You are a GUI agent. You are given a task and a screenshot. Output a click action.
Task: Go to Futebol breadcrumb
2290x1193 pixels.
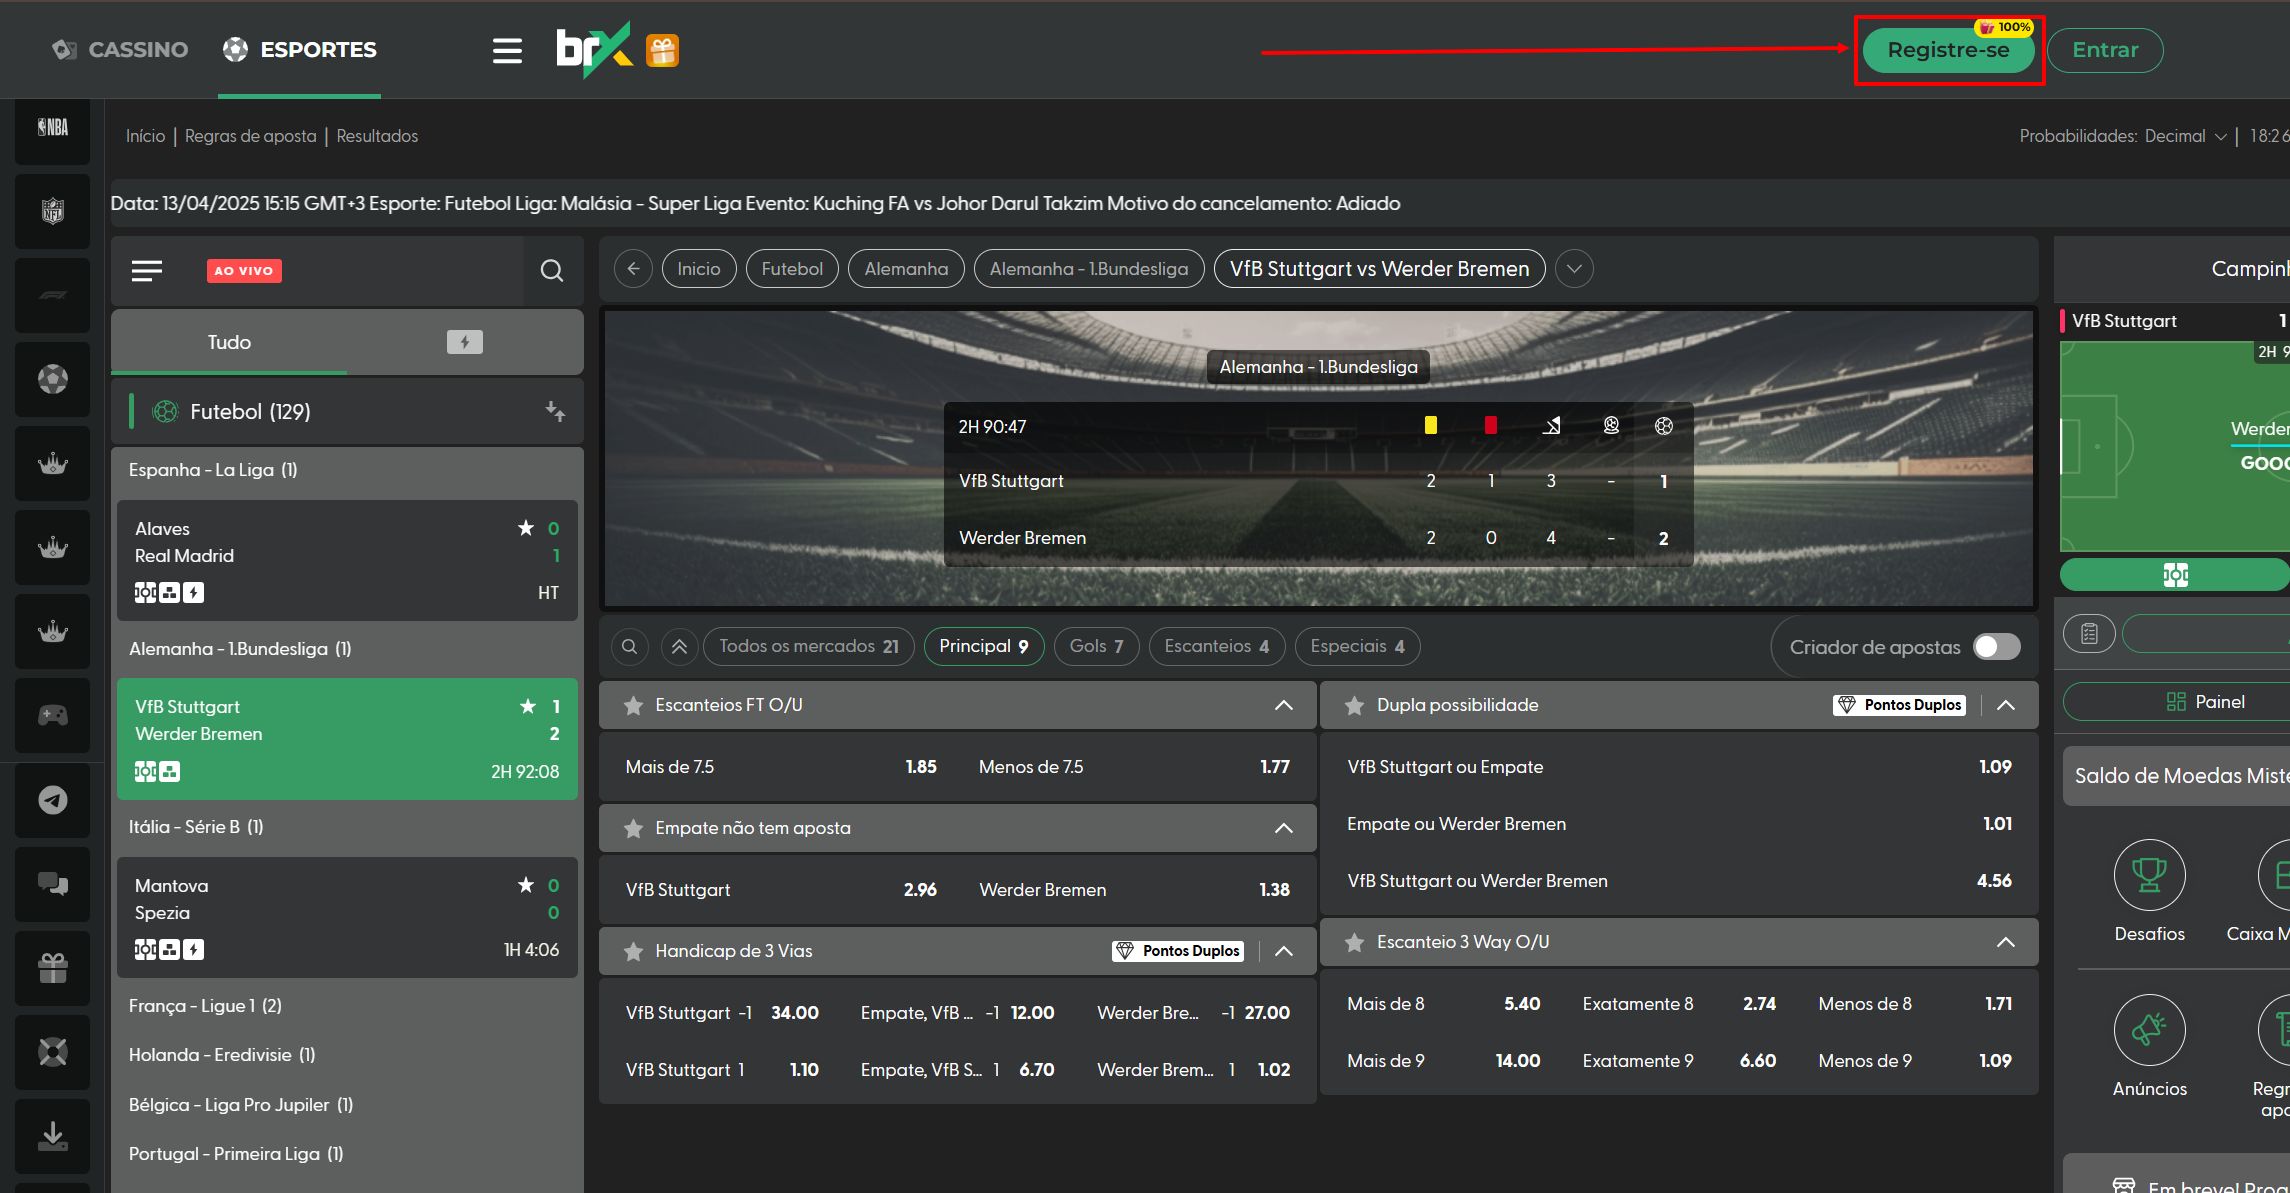pyautogui.click(x=792, y=269)
